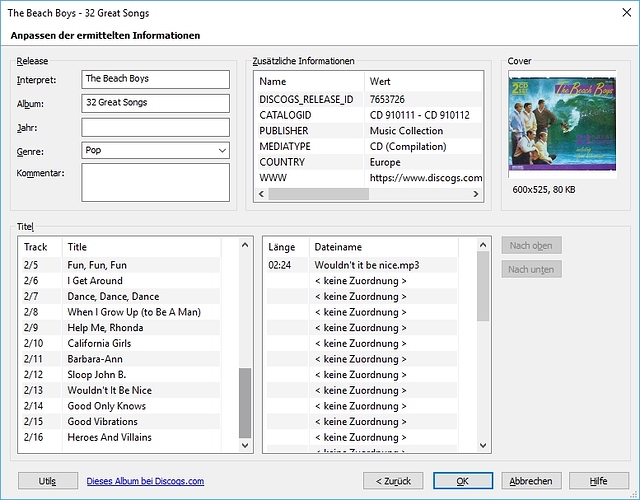Screen dimensions: 640x500
Task: Confirm with the OK button
Action: click(x=463, y=481)
